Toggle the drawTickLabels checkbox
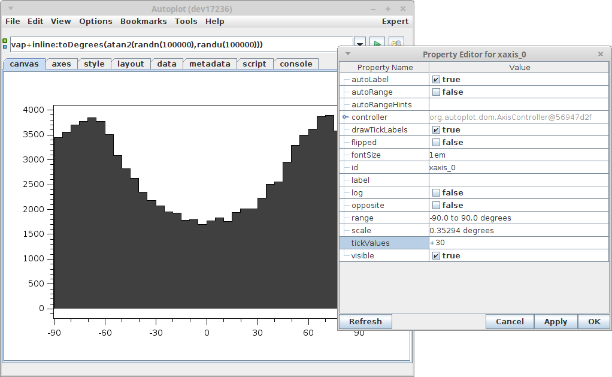Image resolution: width=612 pixels, height=377 pixels. pos(436,130)
